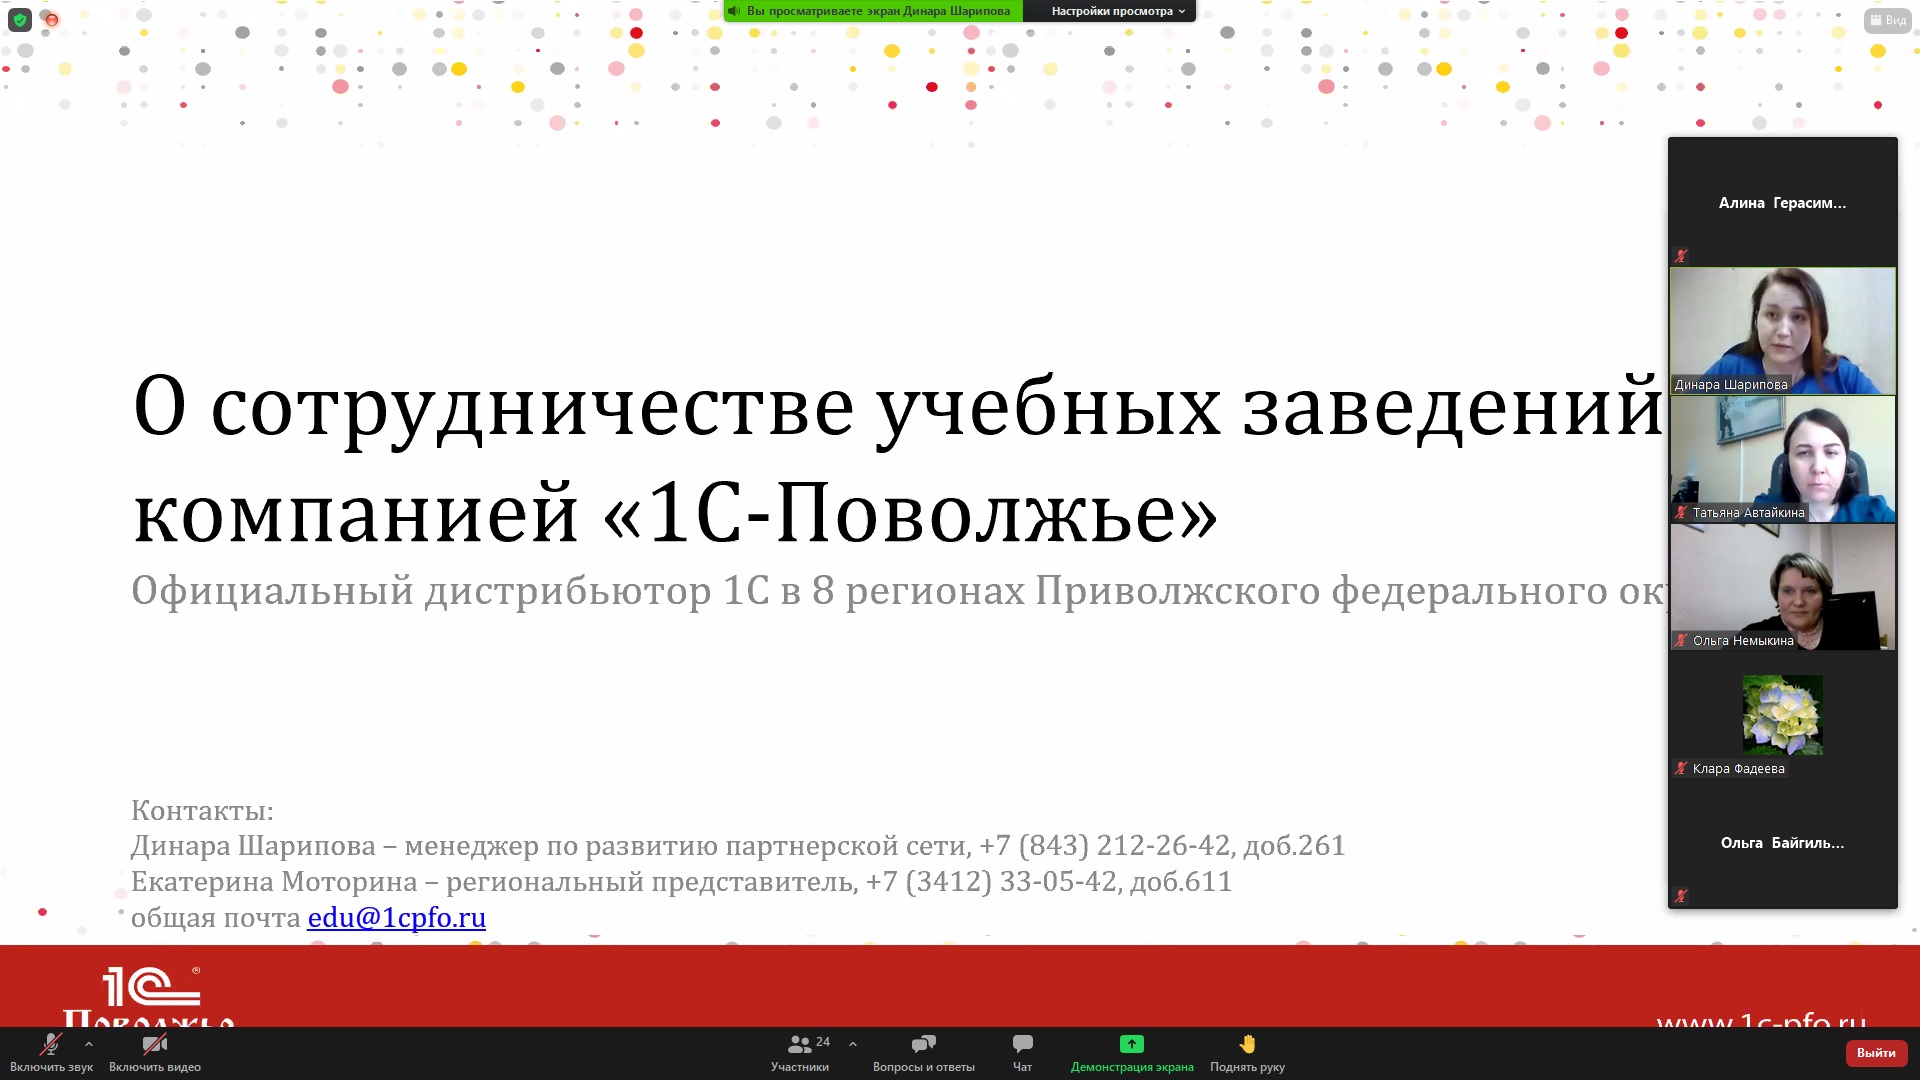Leave meeting with red Выйти button
The height and width of the screenshot is (1080, 1920).
point(1876,1053)
